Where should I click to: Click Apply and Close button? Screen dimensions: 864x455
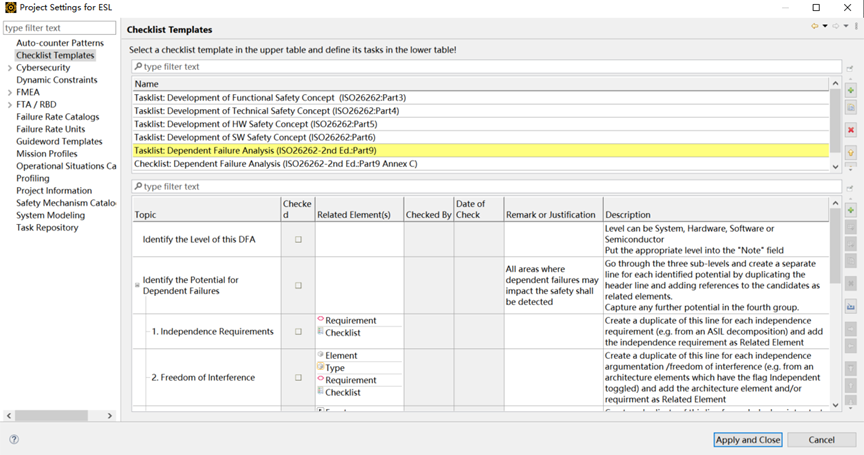748,440
